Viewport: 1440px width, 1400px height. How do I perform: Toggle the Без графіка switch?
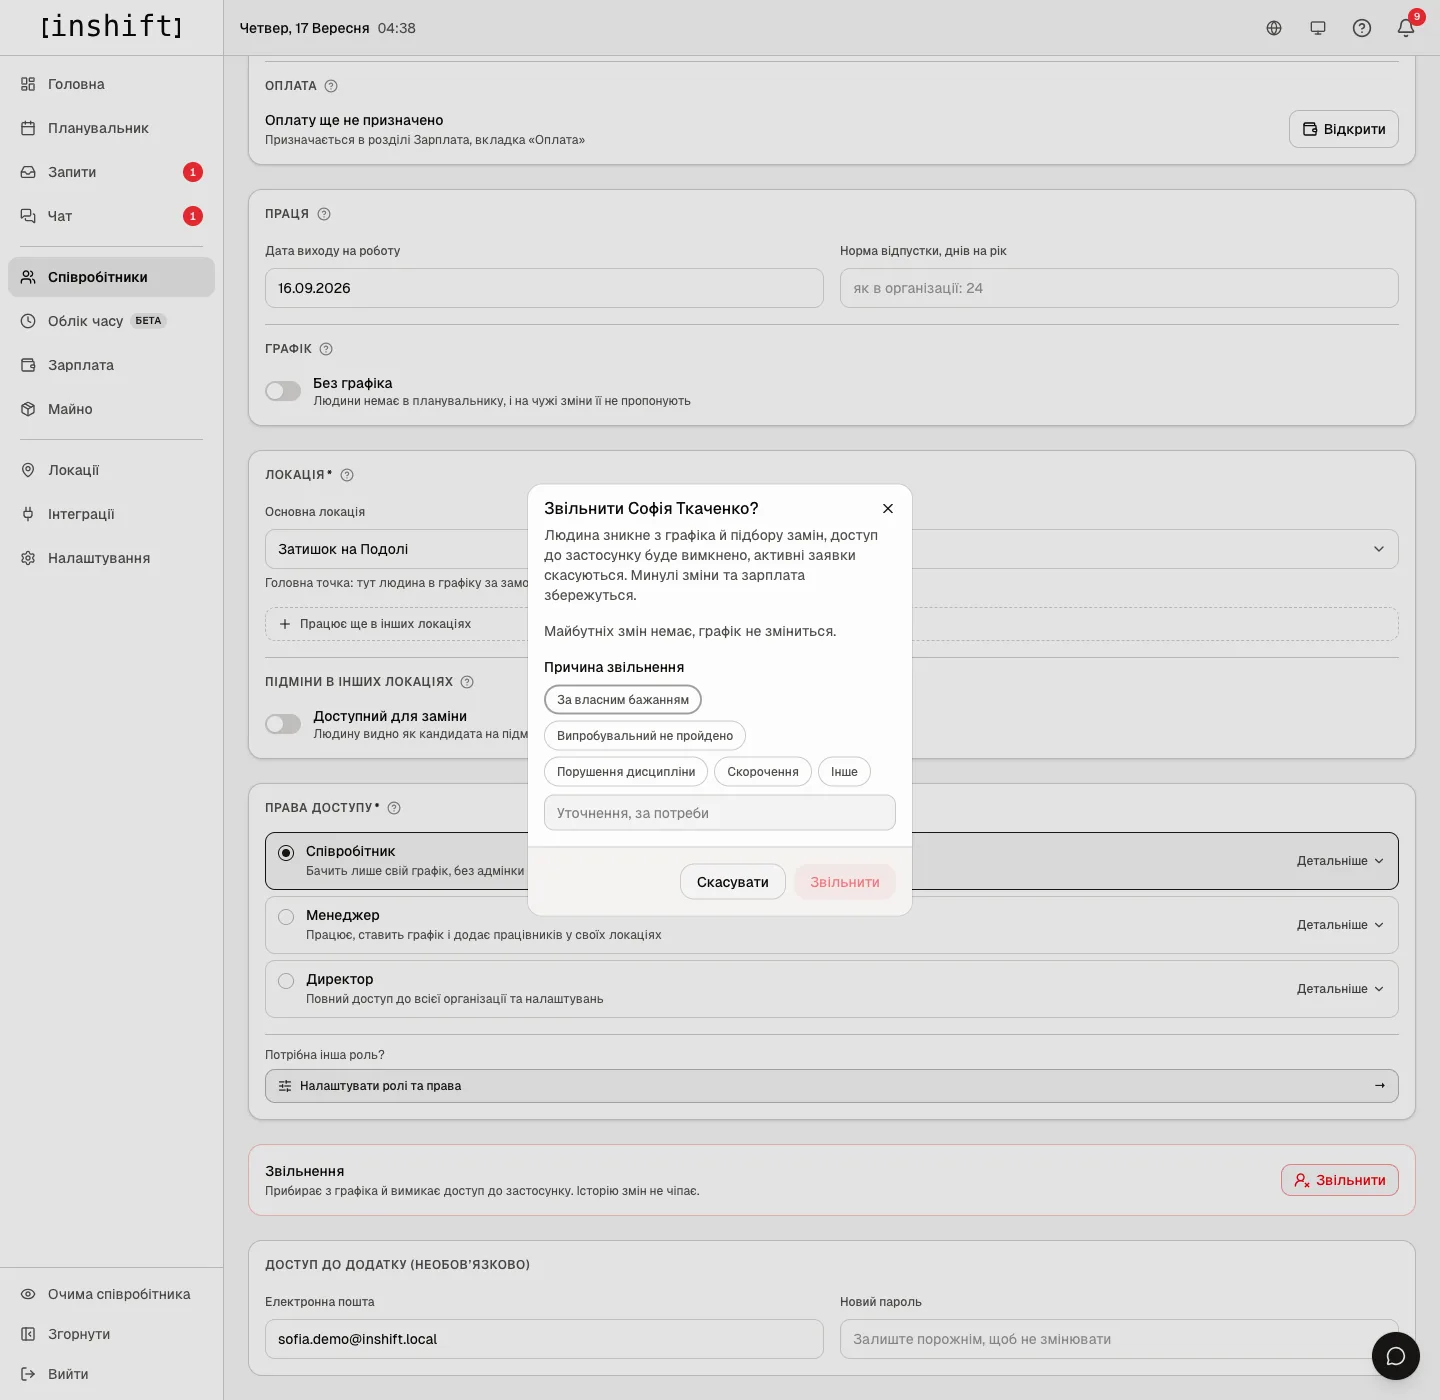click(x=283, y=391)
